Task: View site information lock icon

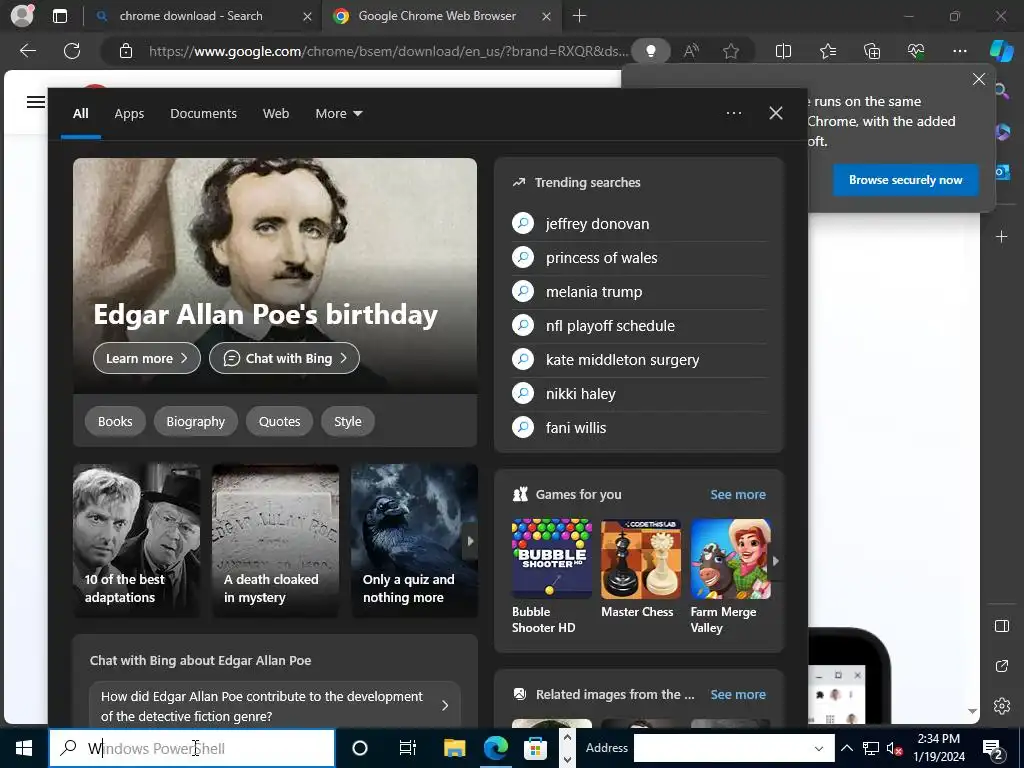Action: [126, 51]
